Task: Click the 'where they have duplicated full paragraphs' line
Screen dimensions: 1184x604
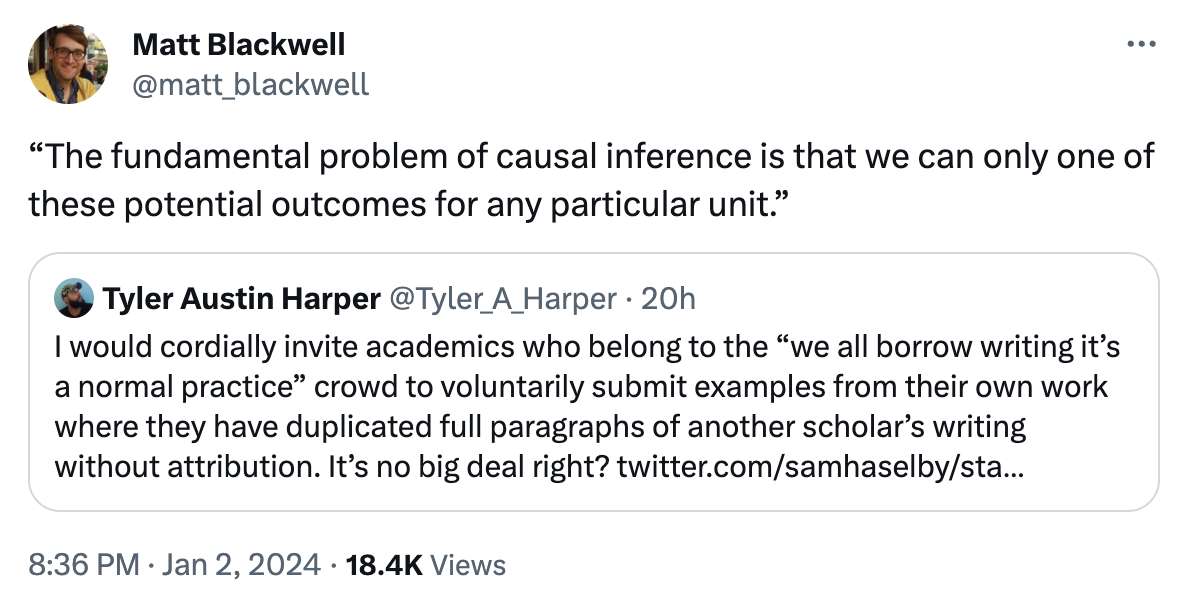Action: (540, 427)
